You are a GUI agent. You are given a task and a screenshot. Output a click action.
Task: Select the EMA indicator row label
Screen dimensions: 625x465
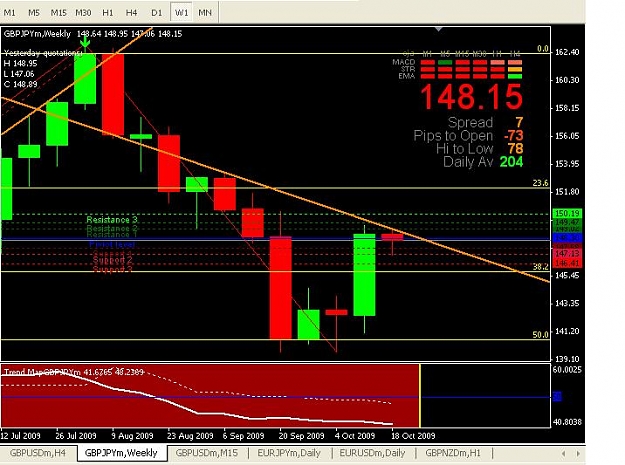point(407,76)
